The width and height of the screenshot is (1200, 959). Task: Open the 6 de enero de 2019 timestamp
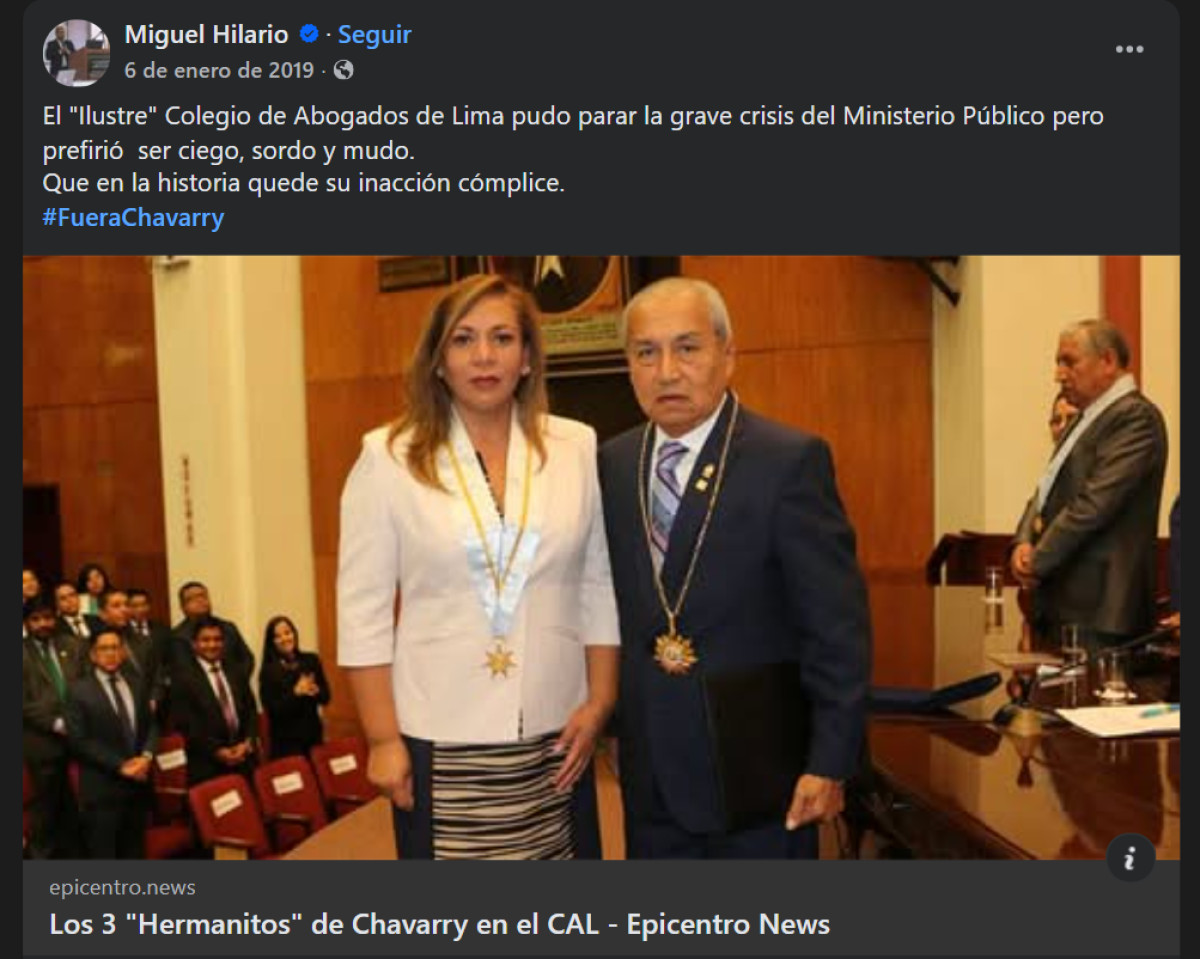click(x=218, y=70)
